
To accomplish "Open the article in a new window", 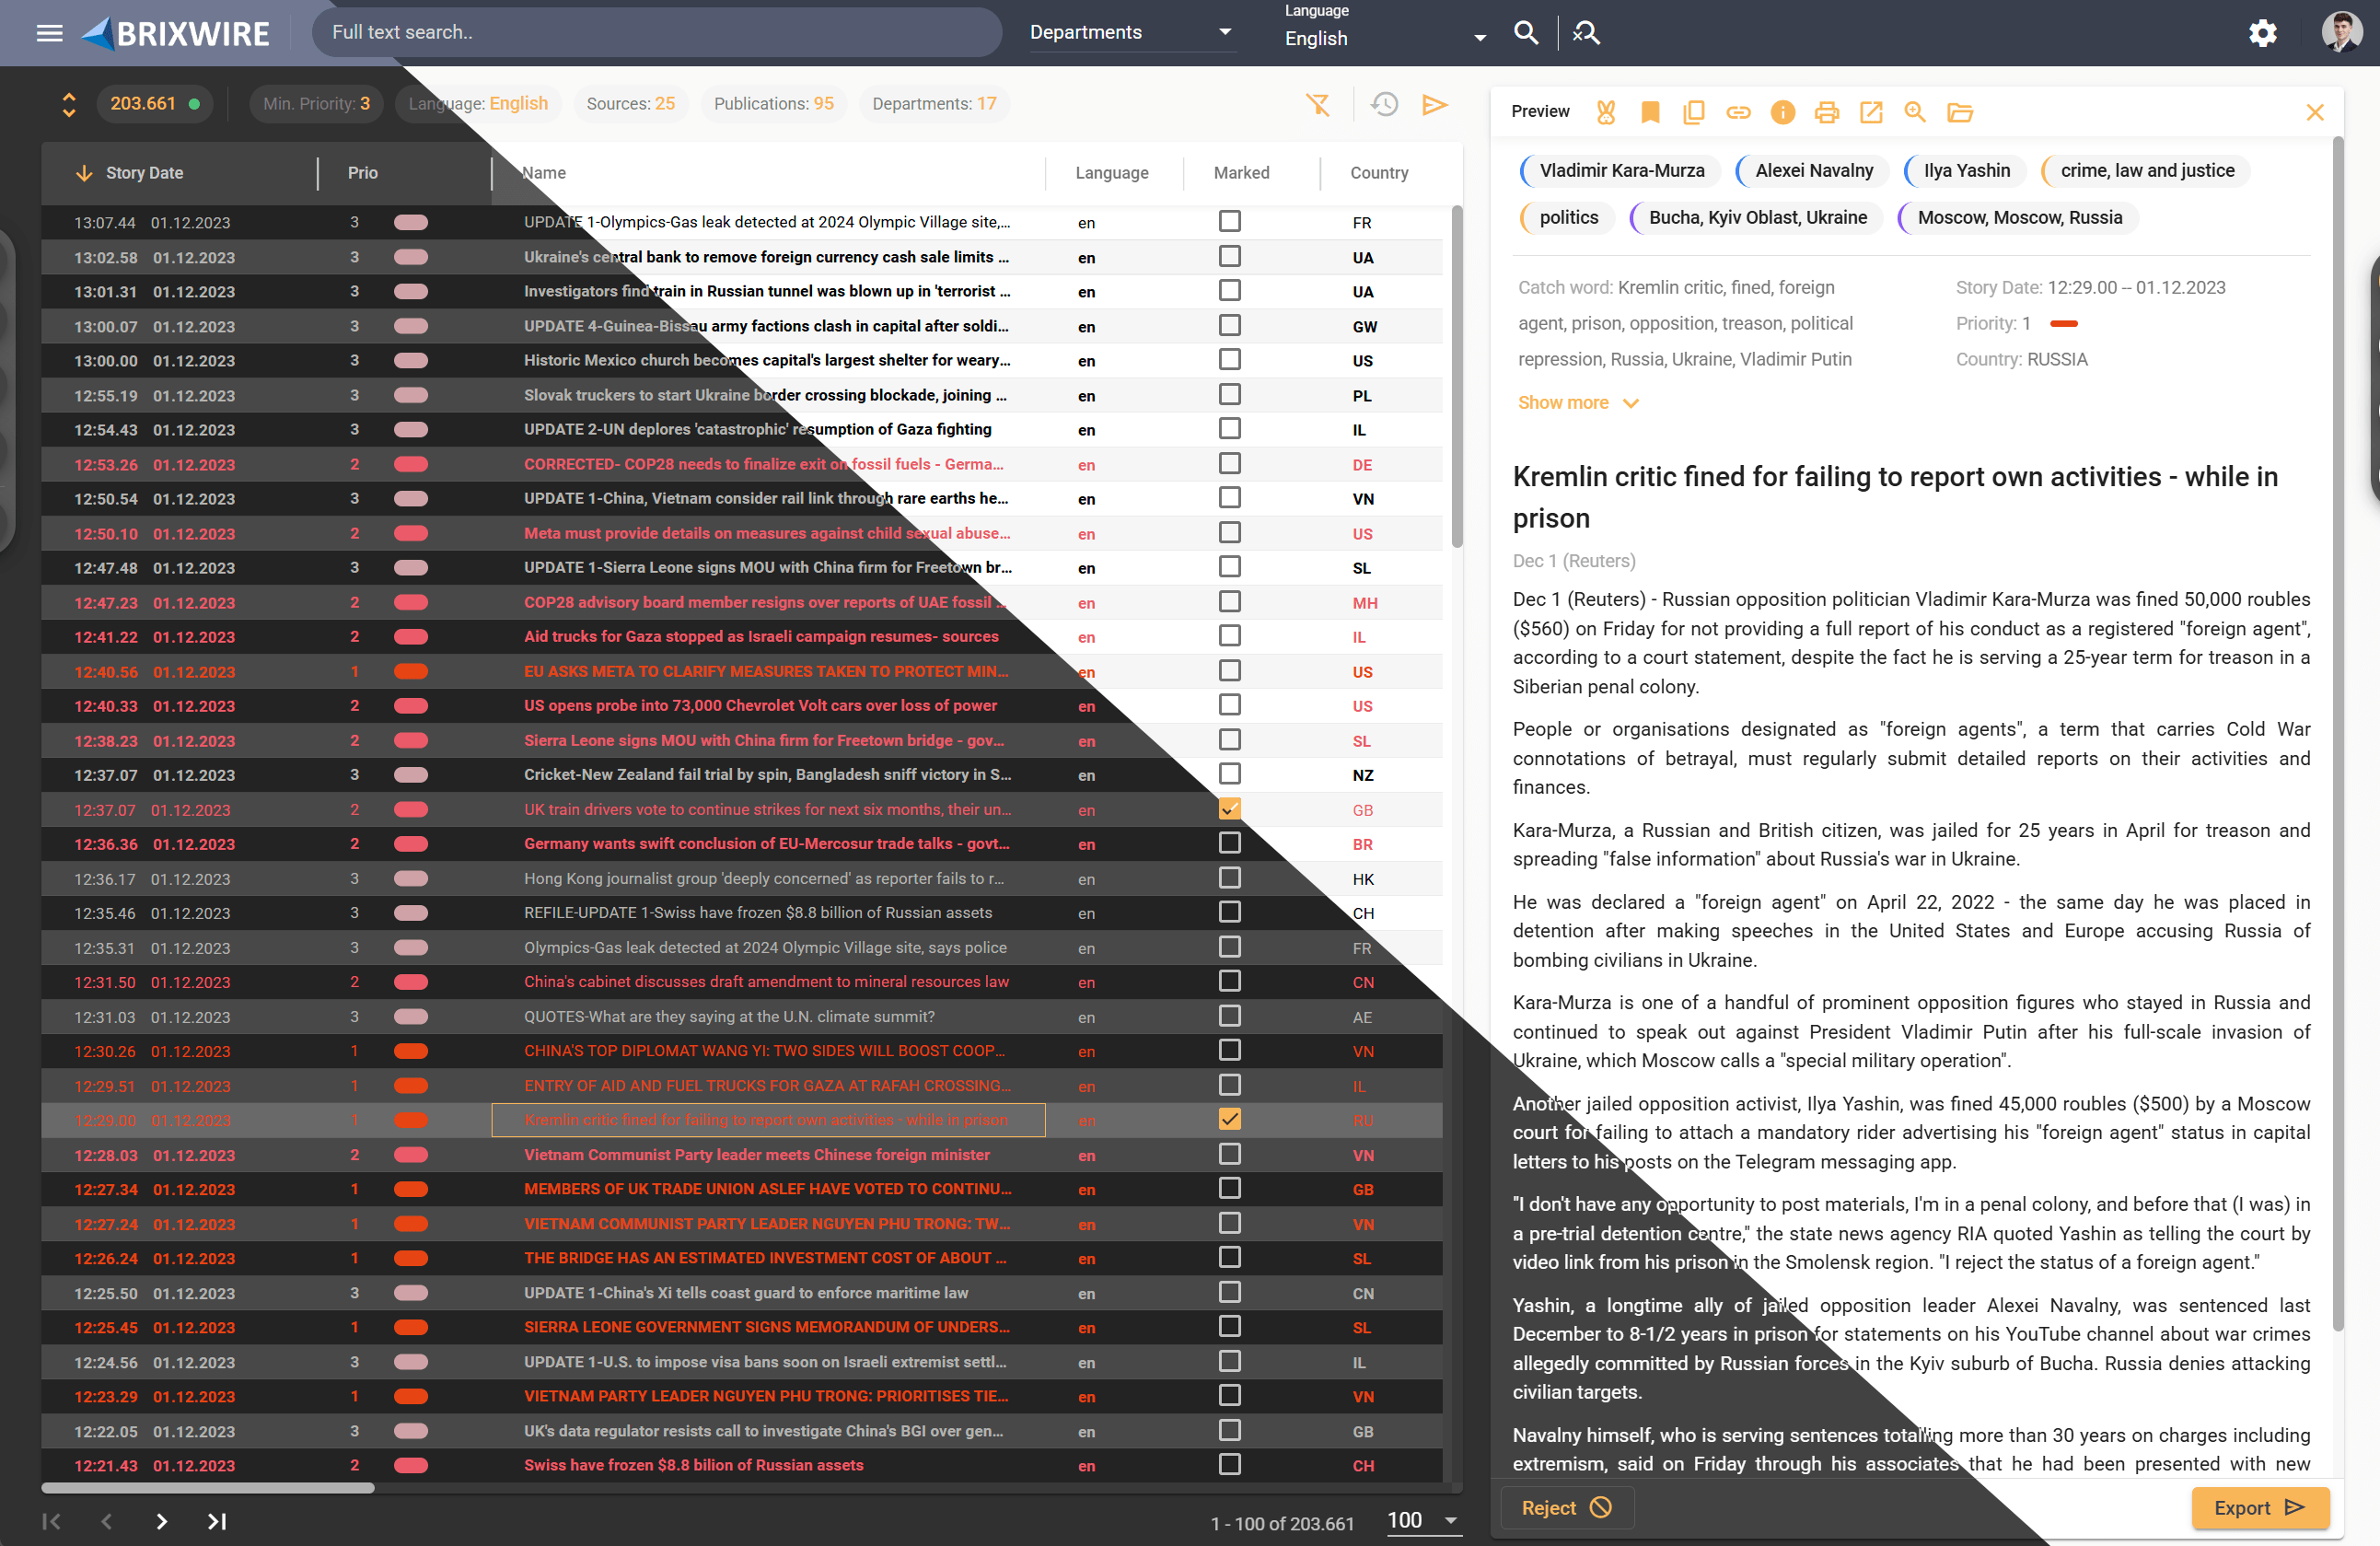I will (x=1870, y=112).
